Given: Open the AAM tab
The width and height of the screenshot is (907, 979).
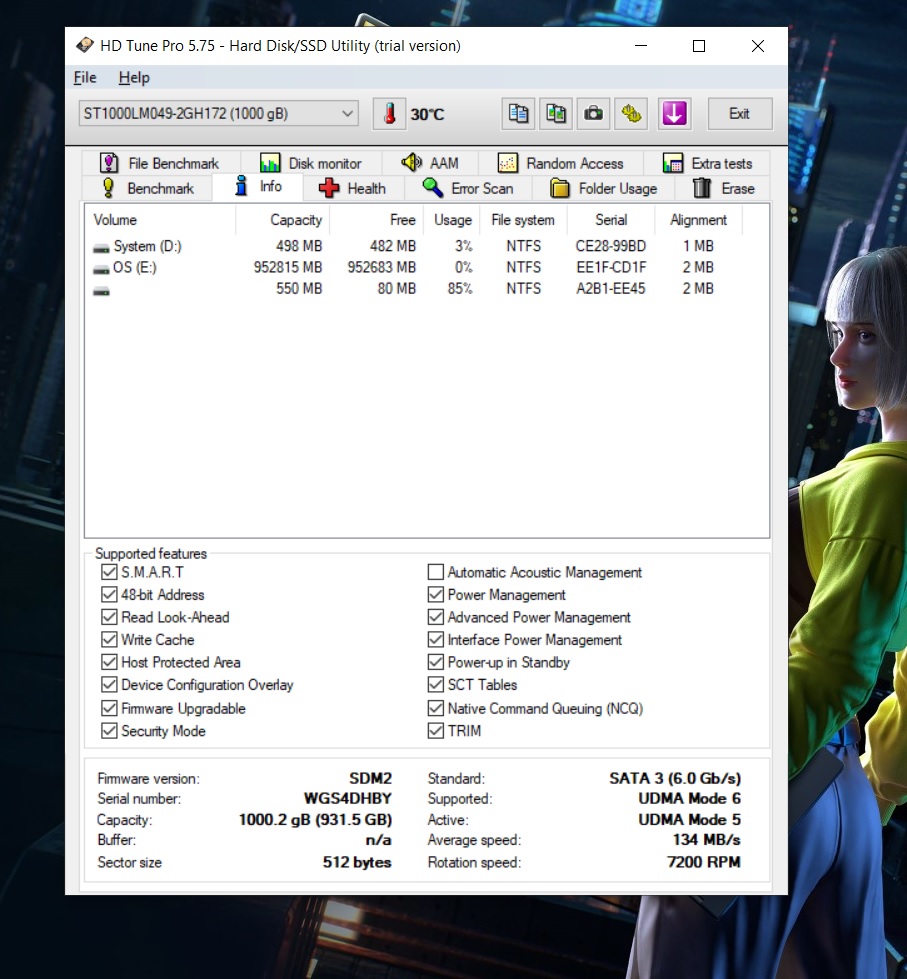Looking at the screenshot, I should click(430, 164).
